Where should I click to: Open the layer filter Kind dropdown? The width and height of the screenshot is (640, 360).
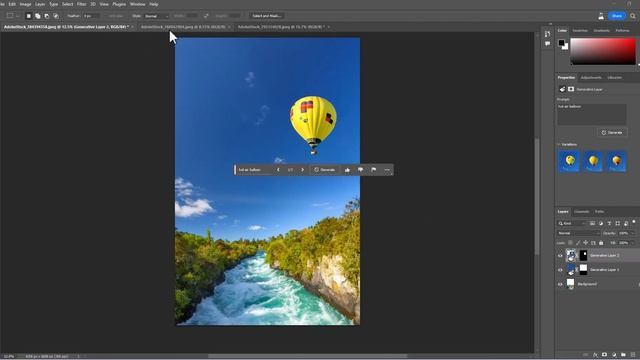[572, 224]
